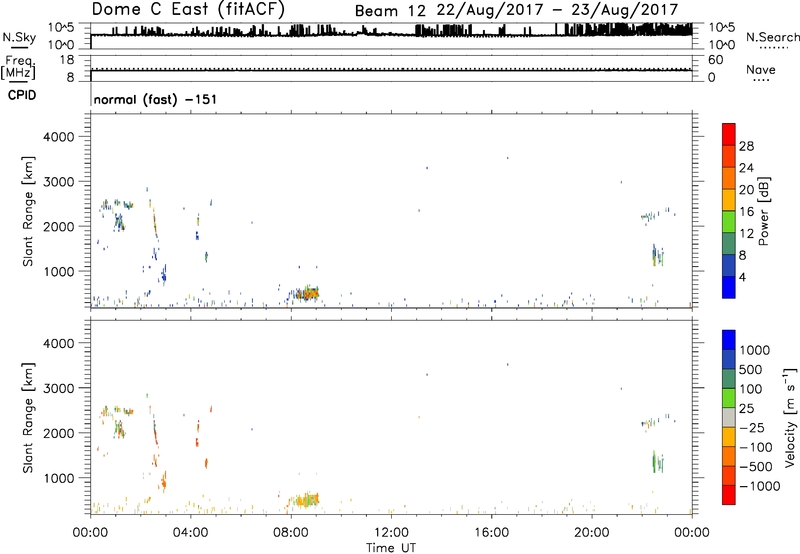Screen dimensions: 800x554
Task: Click the light green 25-100 velocity segment
Action: pyautogui.click(x=729, y=398)
